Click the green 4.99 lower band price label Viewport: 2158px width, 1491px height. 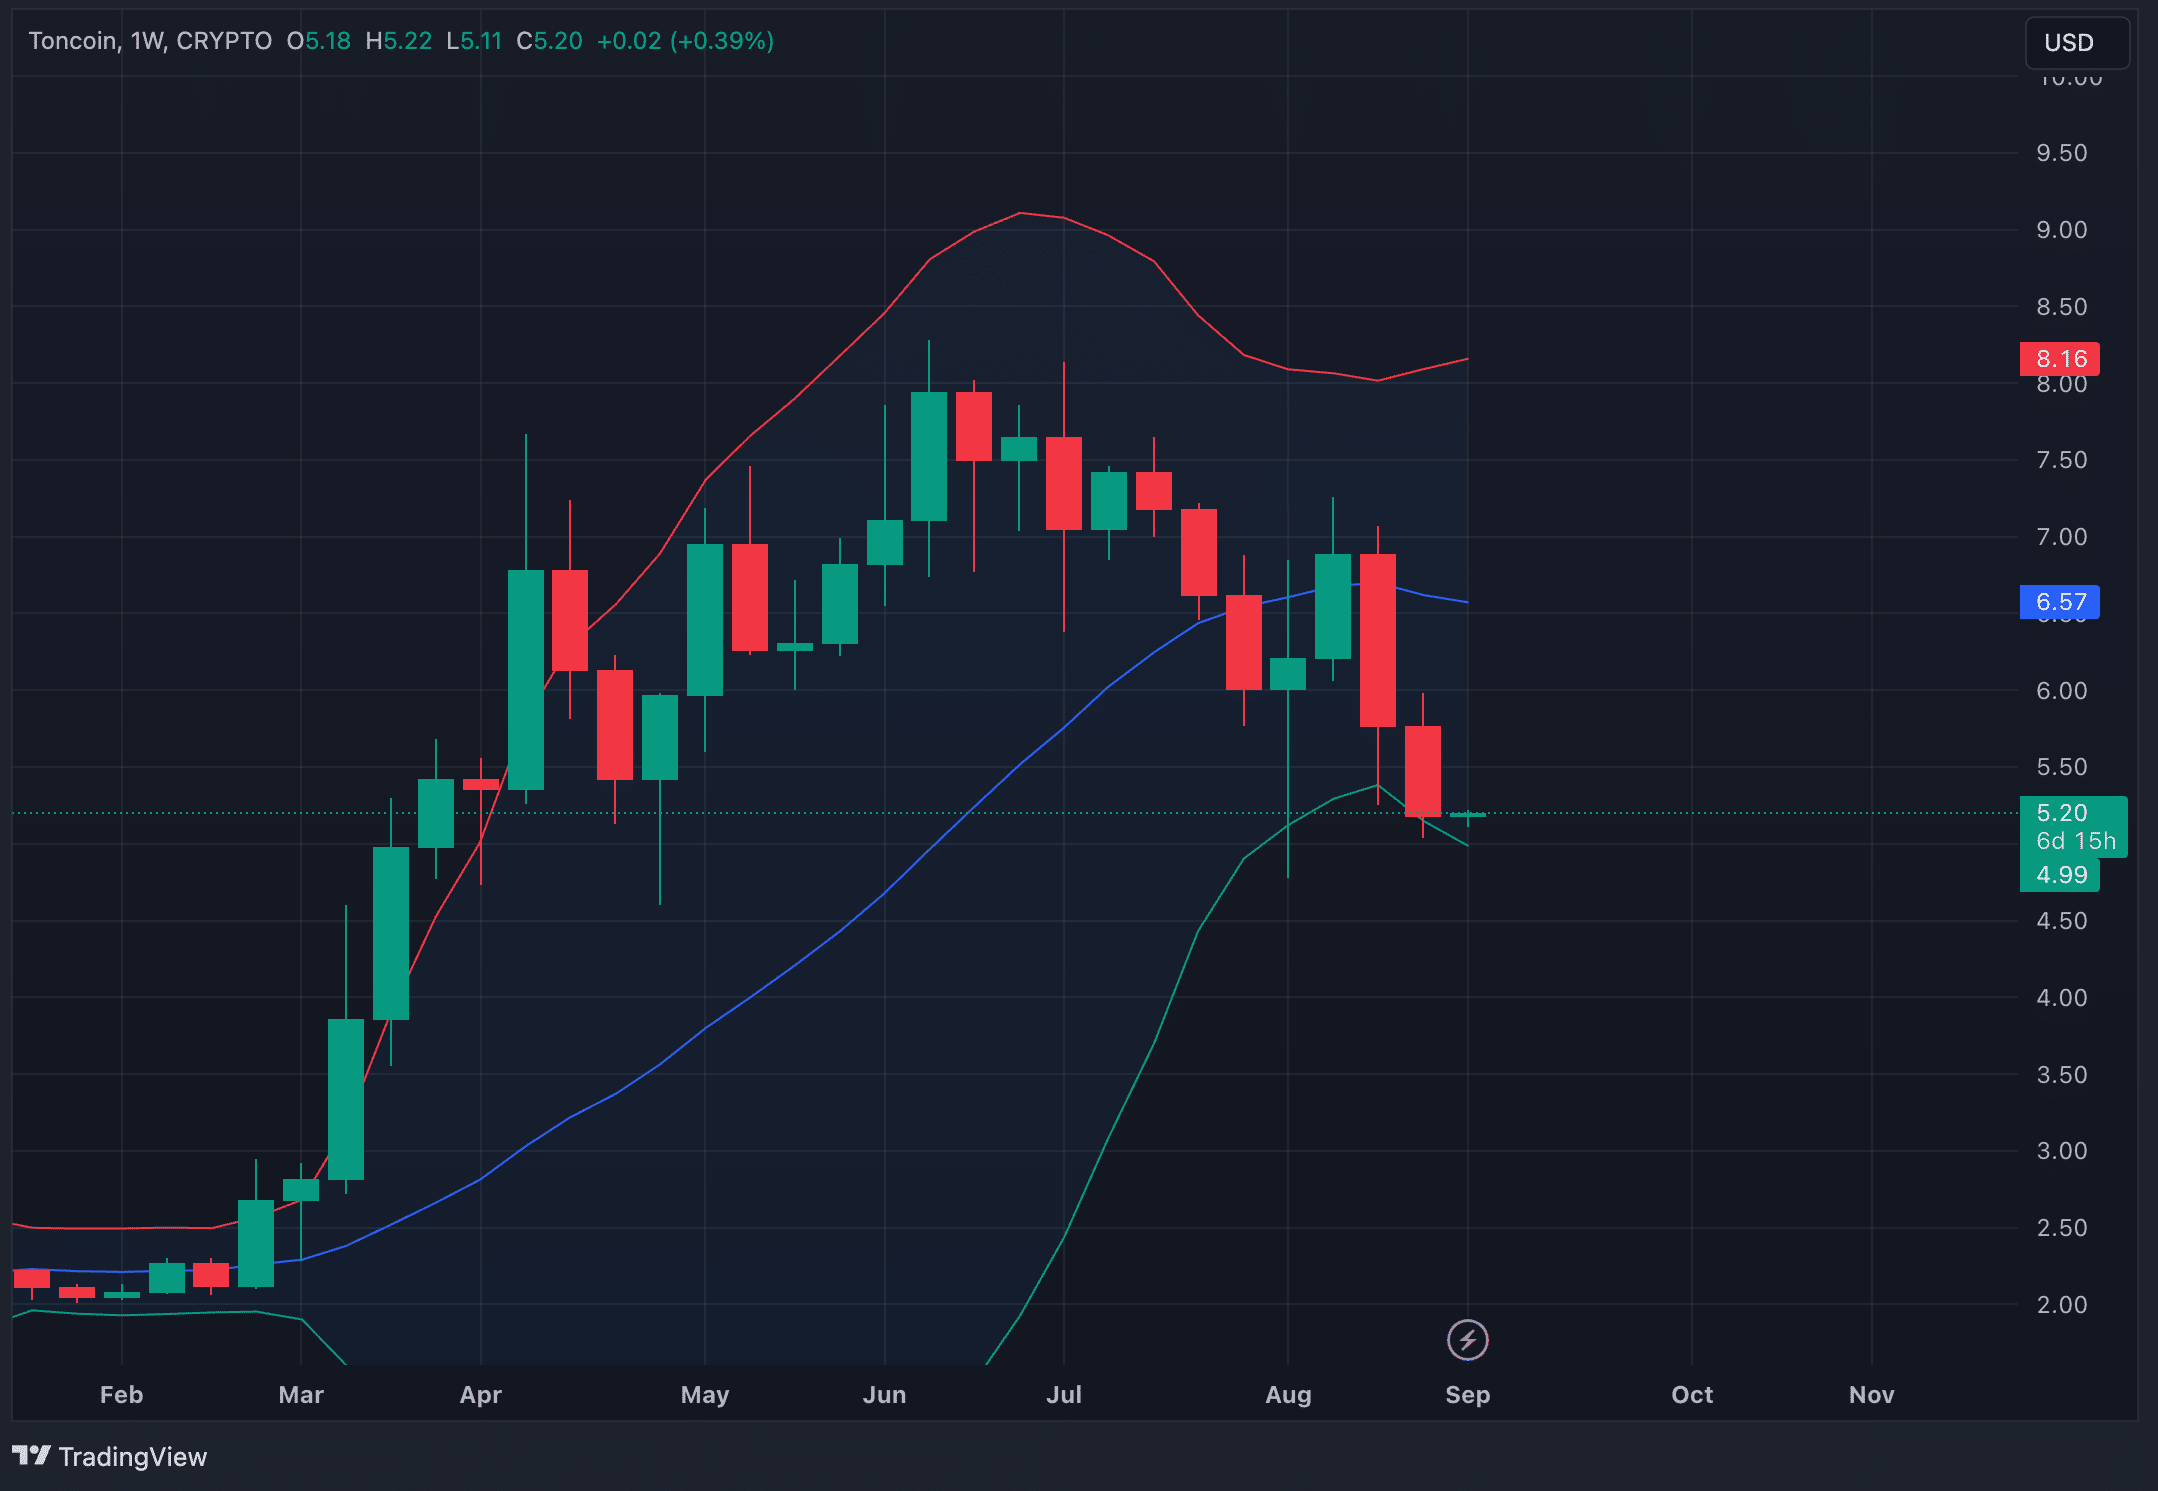[2060, 875]
